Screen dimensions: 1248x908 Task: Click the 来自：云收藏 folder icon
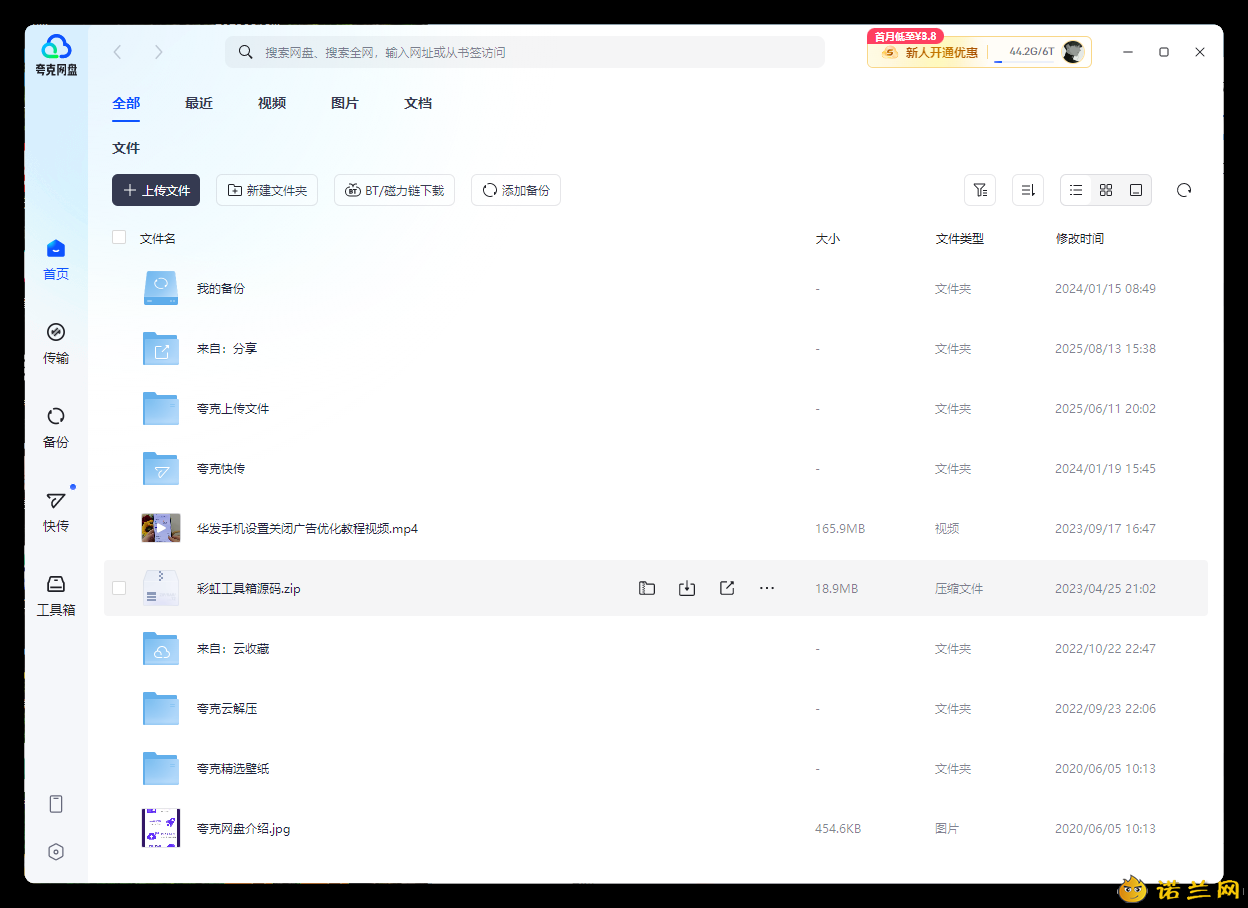tap(161, 648)
